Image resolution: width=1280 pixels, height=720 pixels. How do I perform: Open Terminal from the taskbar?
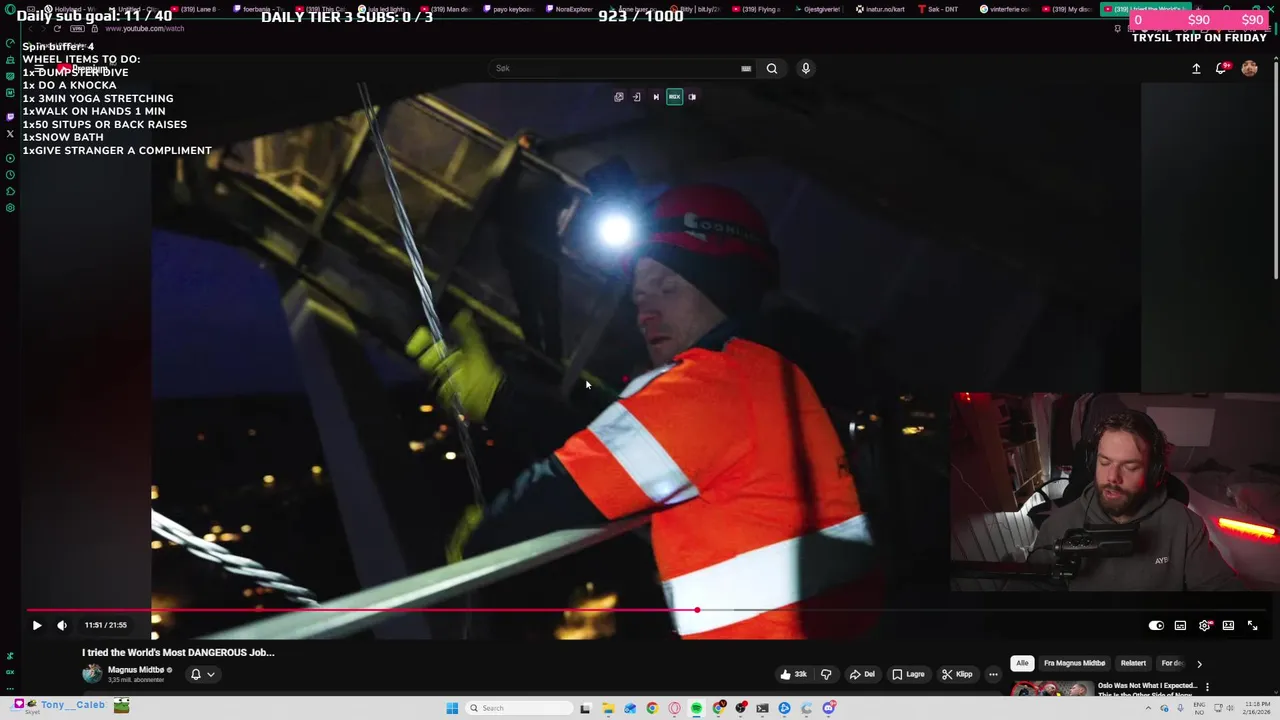(x=762, y=708)
